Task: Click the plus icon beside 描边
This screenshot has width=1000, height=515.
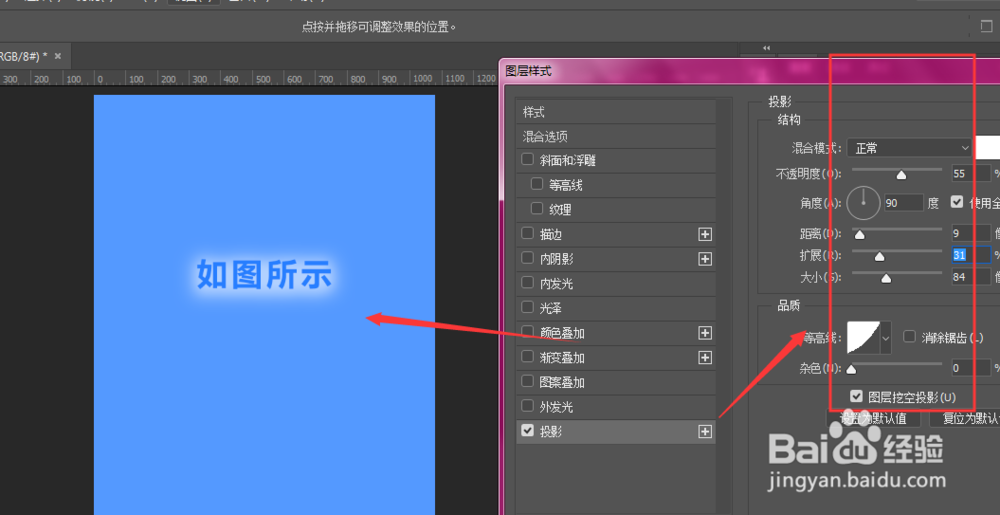Action: (x=705, y=235)
